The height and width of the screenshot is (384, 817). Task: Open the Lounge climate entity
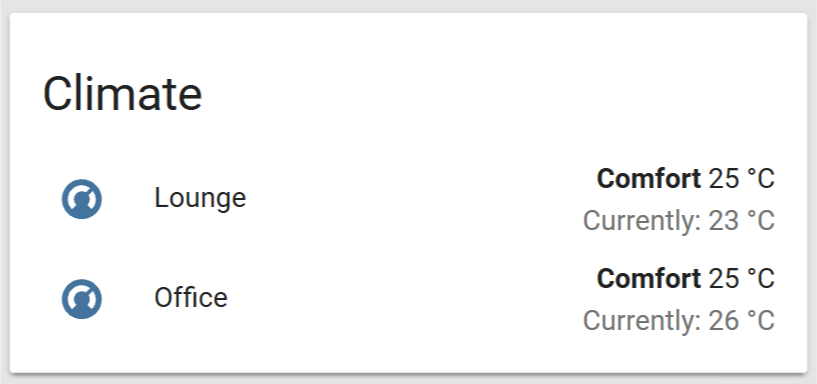(200, 198)
